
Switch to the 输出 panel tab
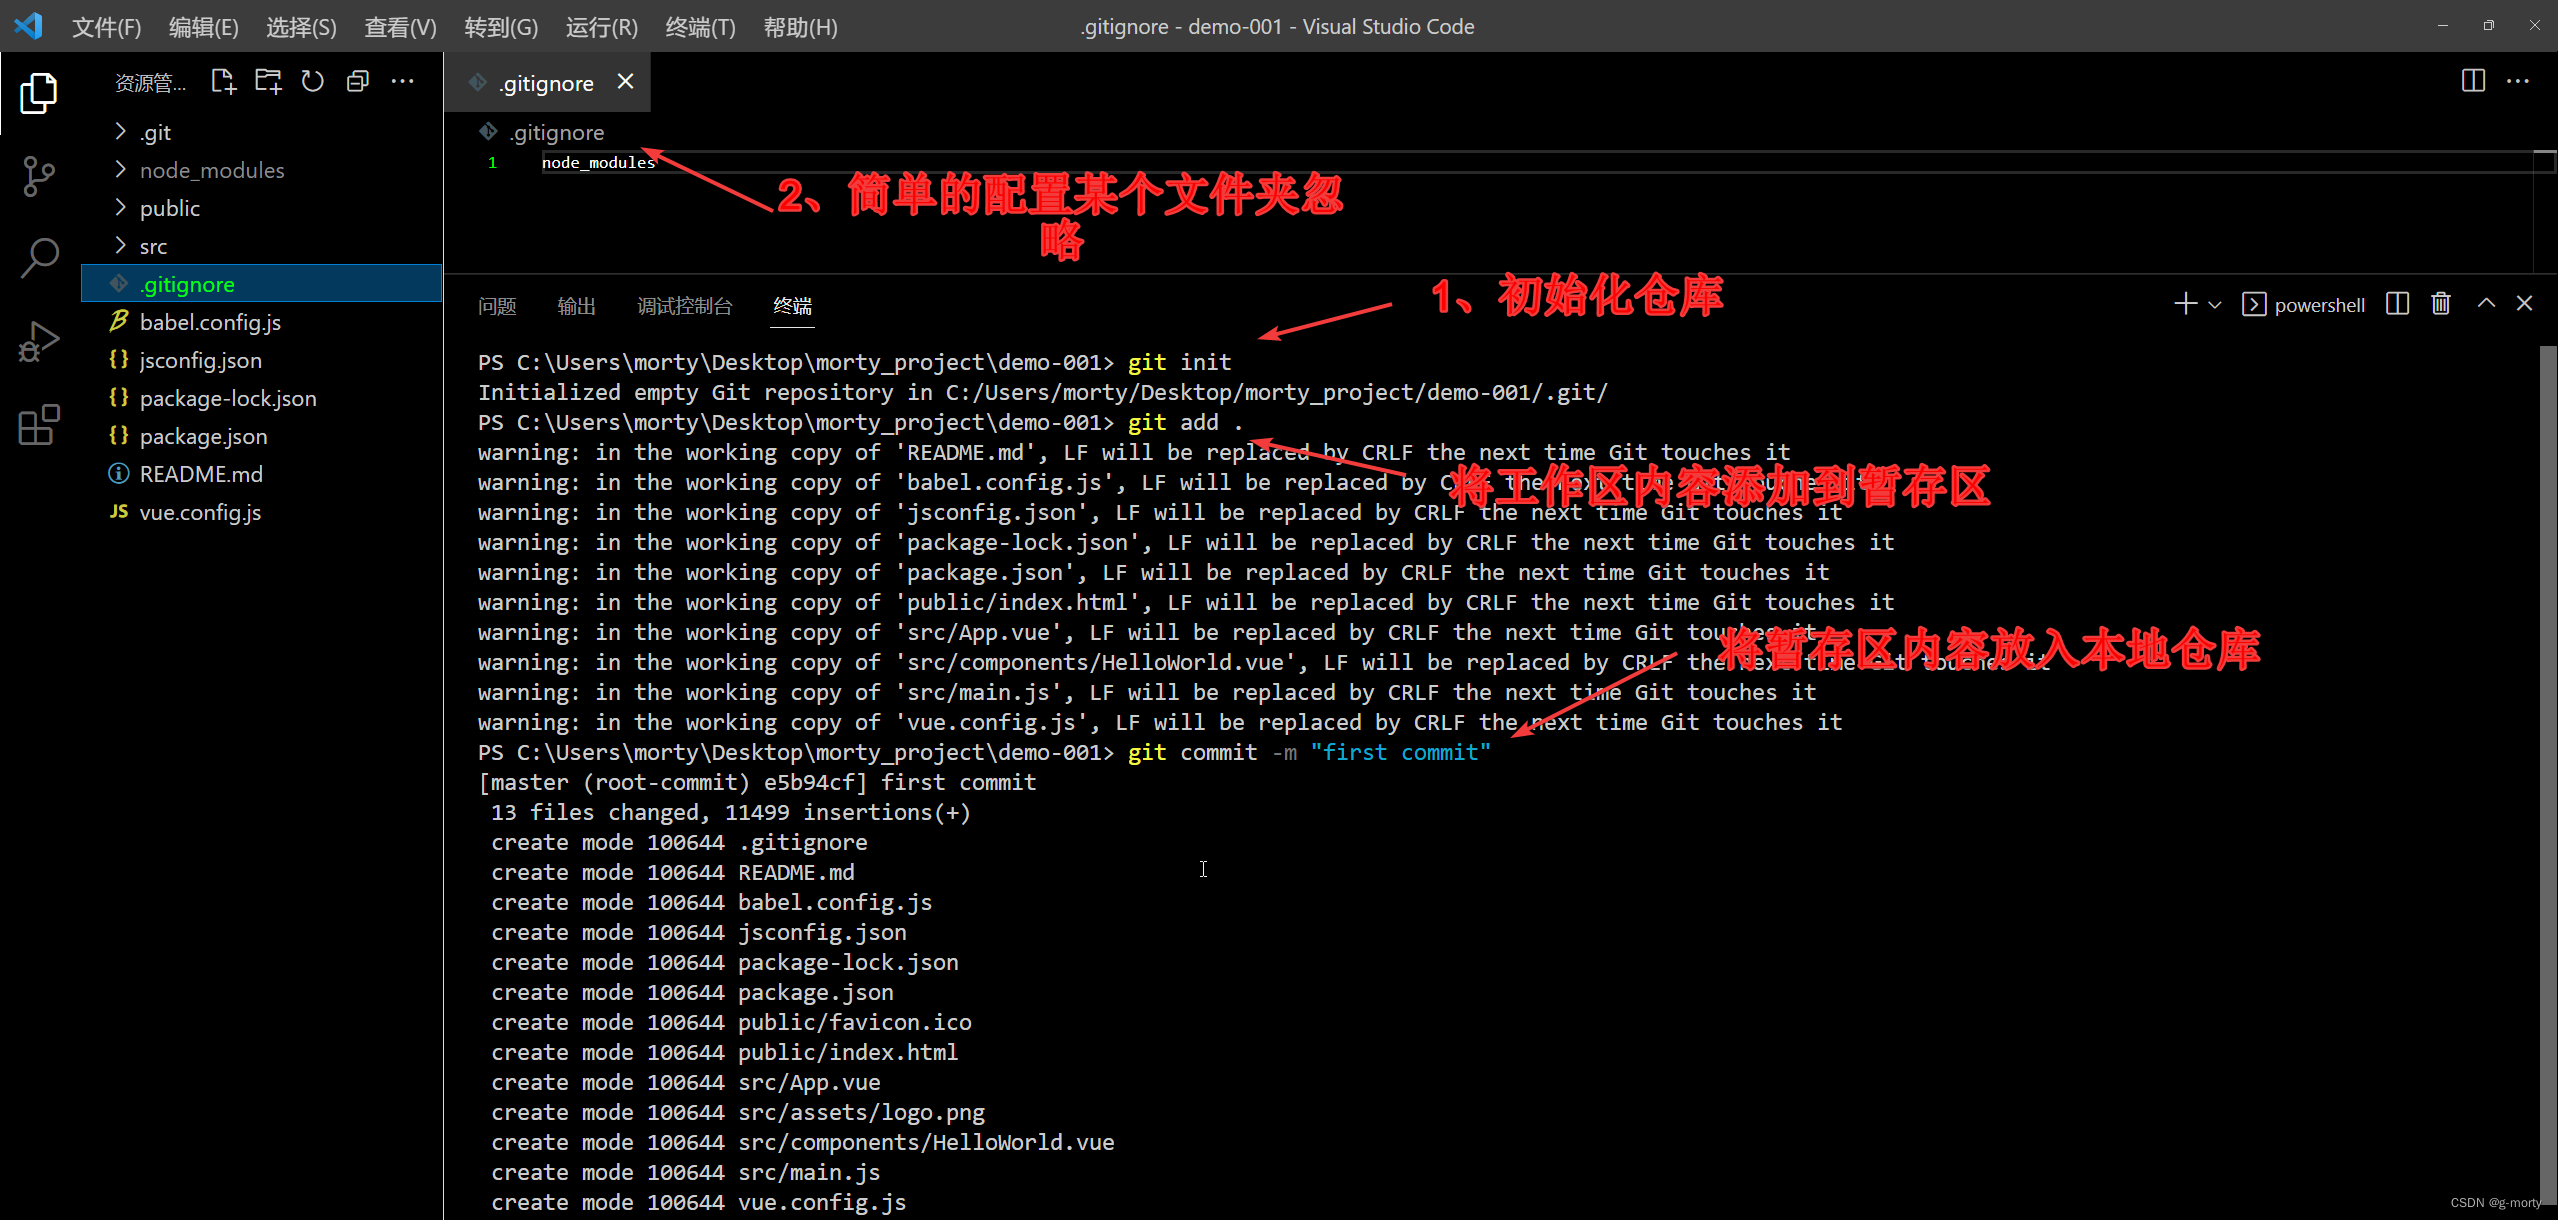pos(576,306)
